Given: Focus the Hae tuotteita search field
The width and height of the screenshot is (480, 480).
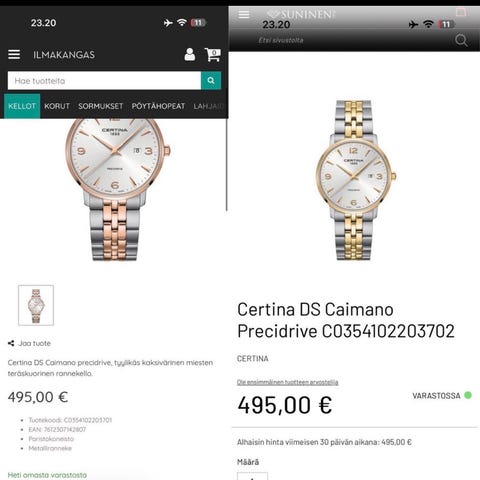Looking at the screenshot, I should (x=104, y=80).
